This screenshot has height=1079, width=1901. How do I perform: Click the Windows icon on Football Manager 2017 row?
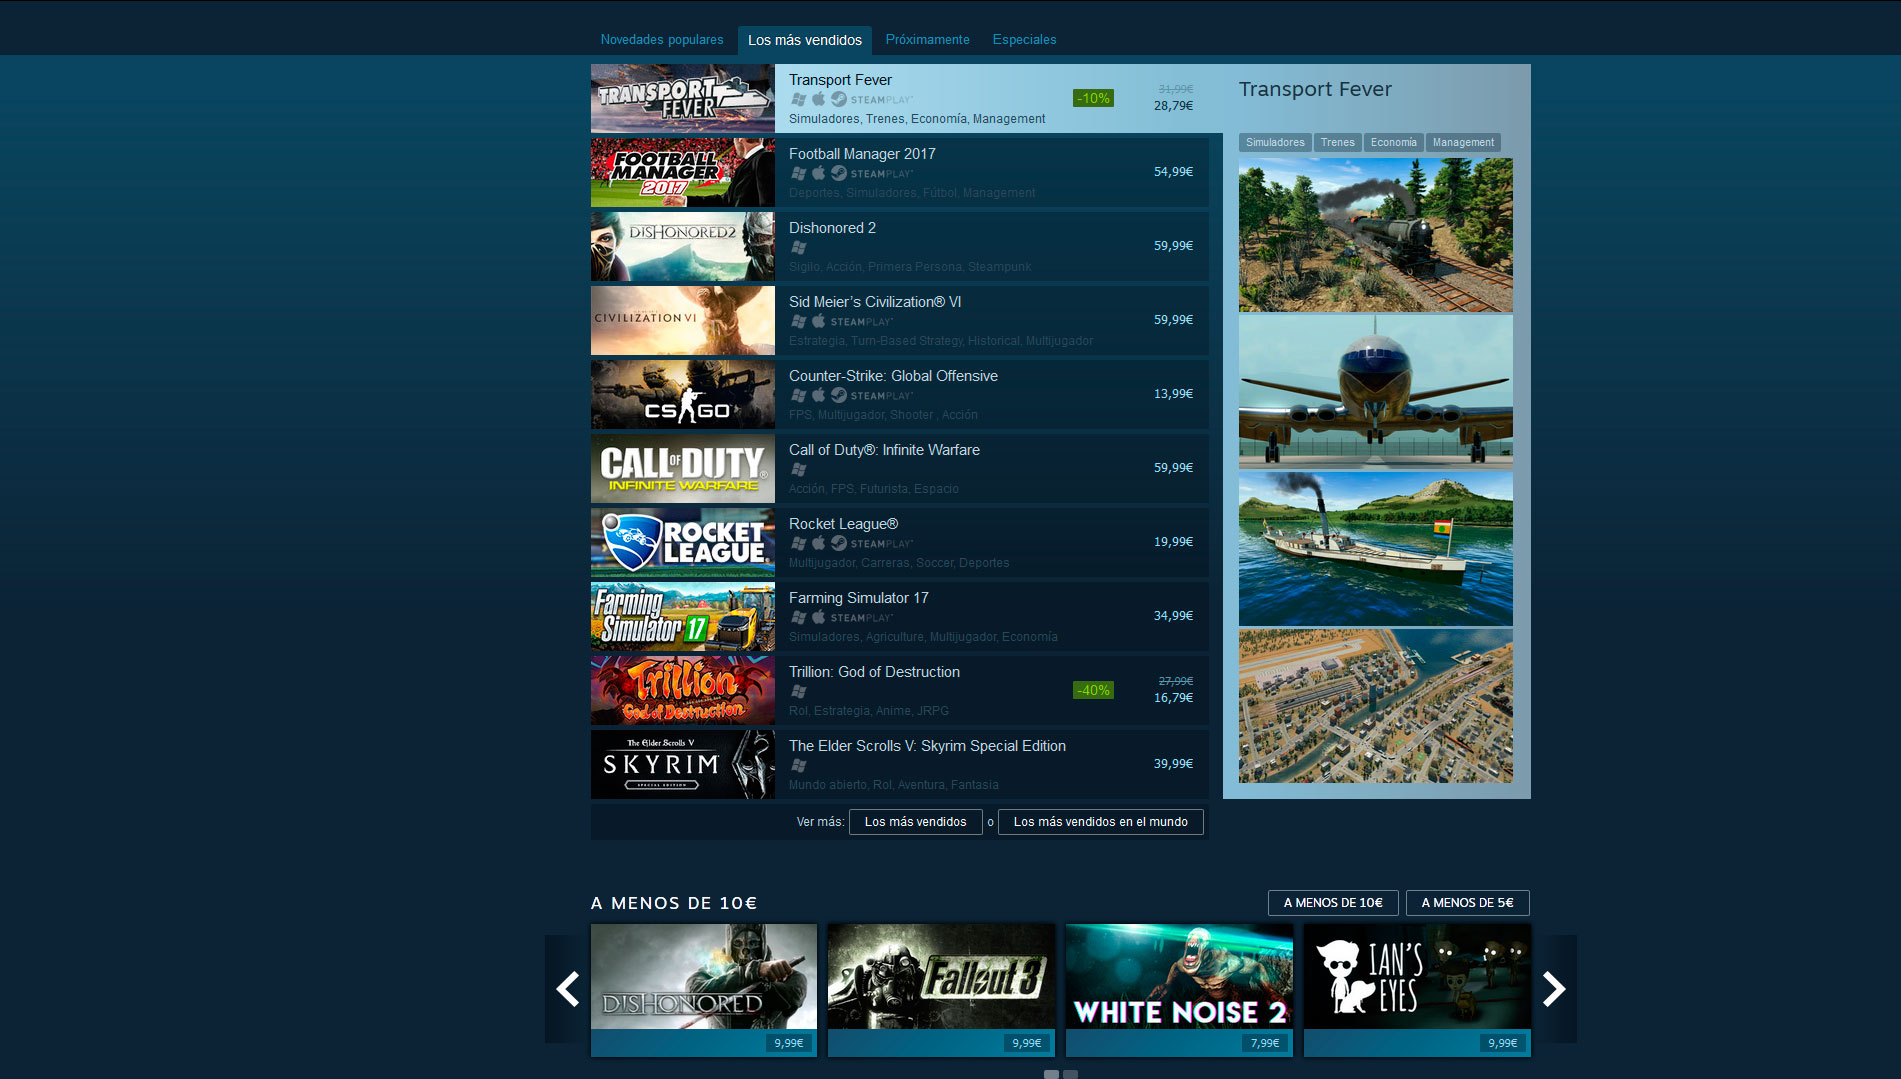(798, 173)
